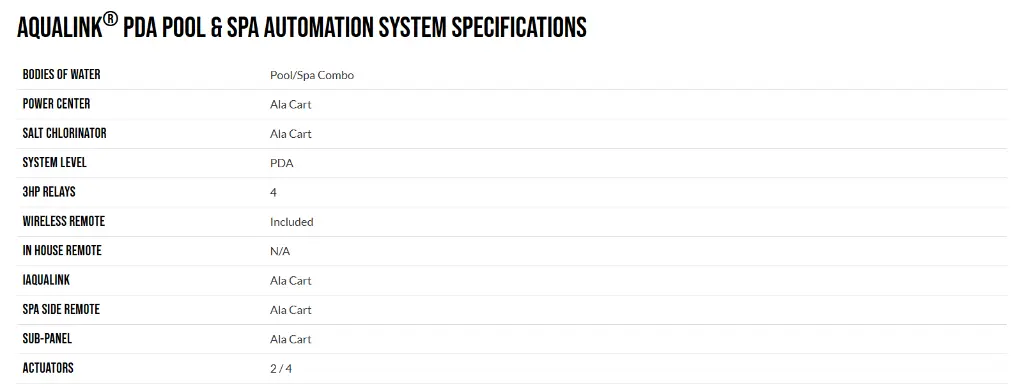Click Ala Cart value for Power Center
The width and height of the screenshot is (1024, 388).
pos(291,105)
